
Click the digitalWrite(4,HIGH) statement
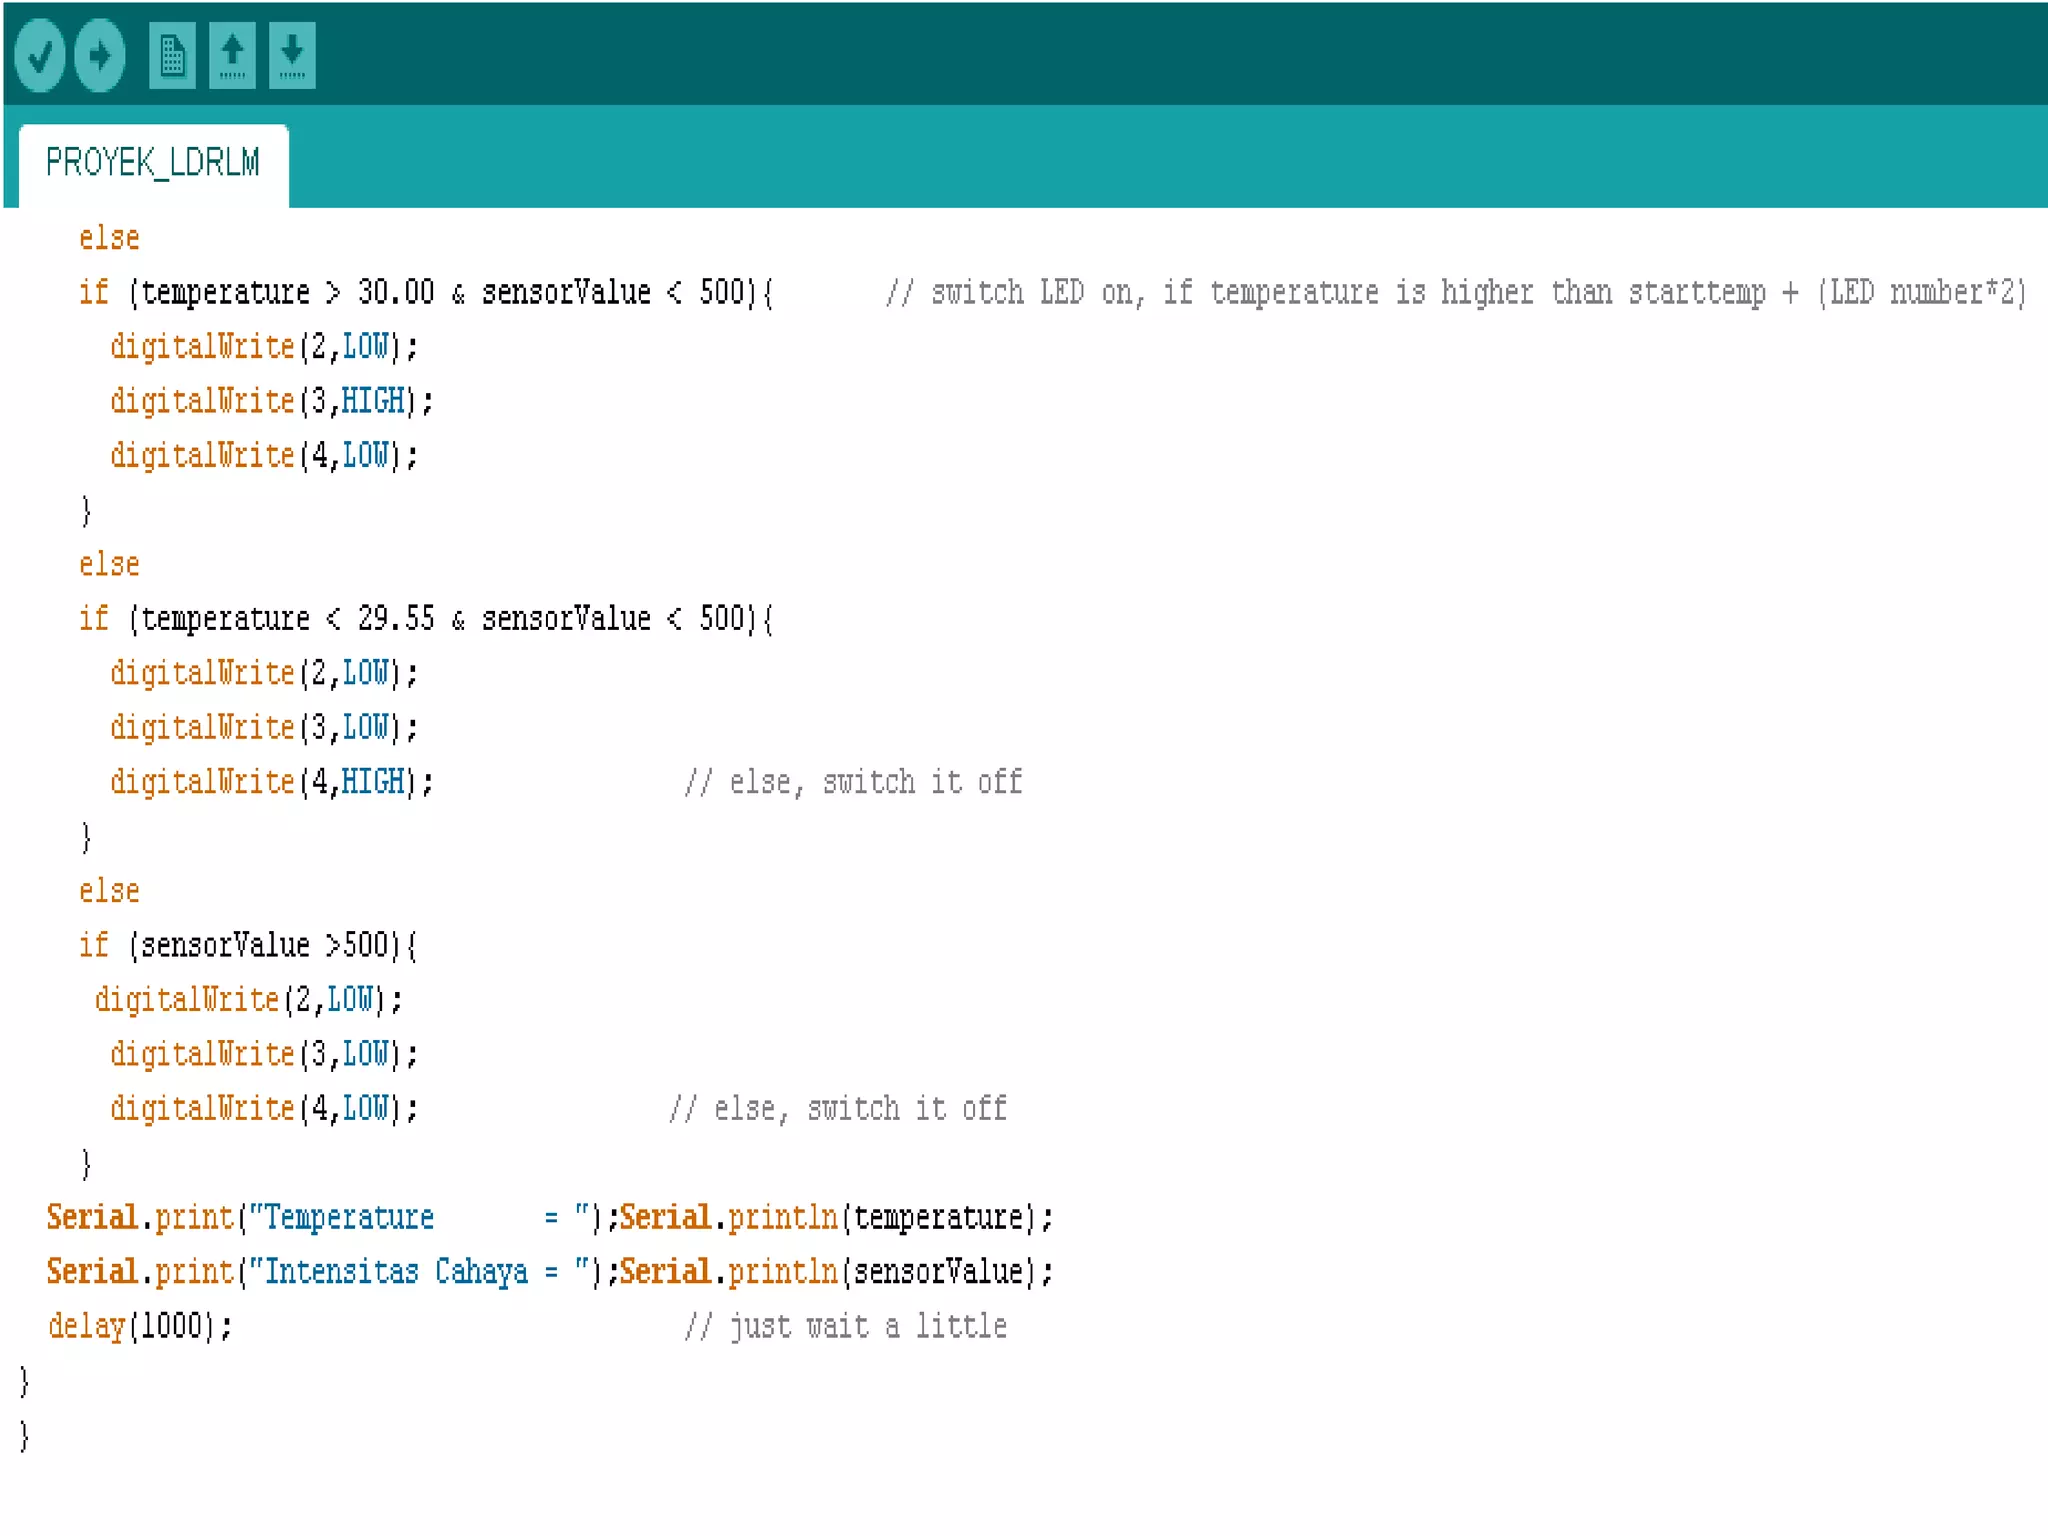(271, 782)
